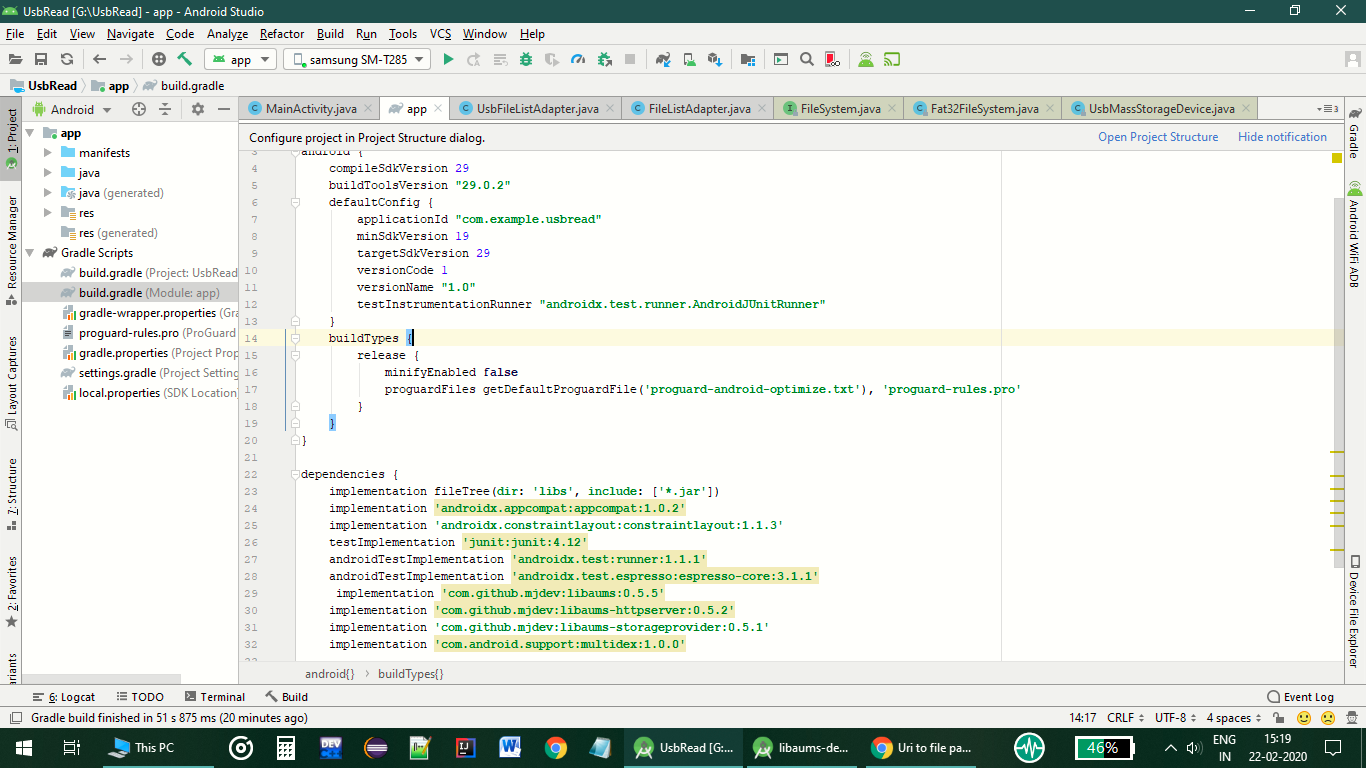Open the SDK Manager icon

[716, 59]
